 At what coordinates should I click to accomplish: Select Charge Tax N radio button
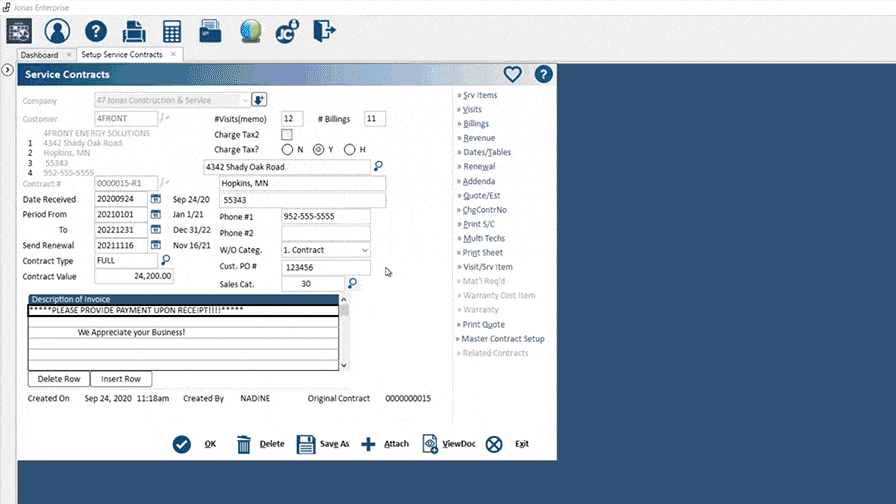click(x=287, y=150)
